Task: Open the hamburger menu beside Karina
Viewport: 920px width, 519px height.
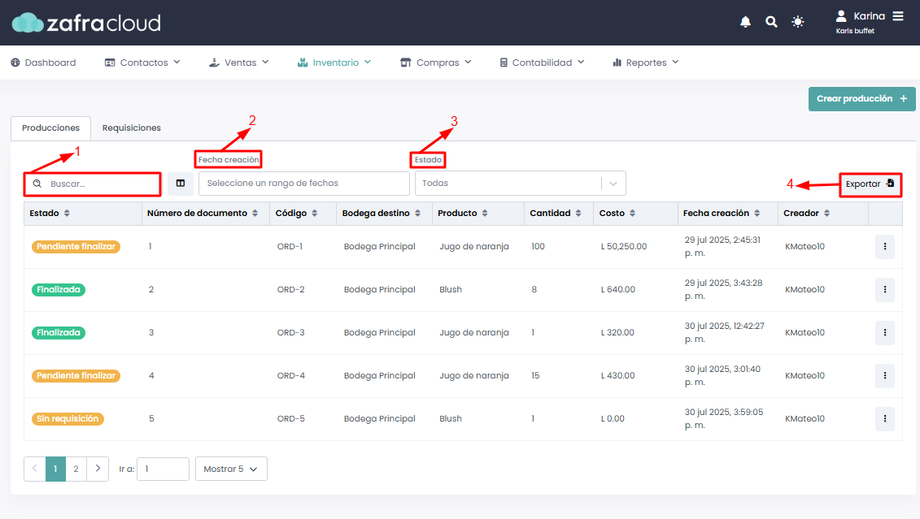Action: [898, 16]
